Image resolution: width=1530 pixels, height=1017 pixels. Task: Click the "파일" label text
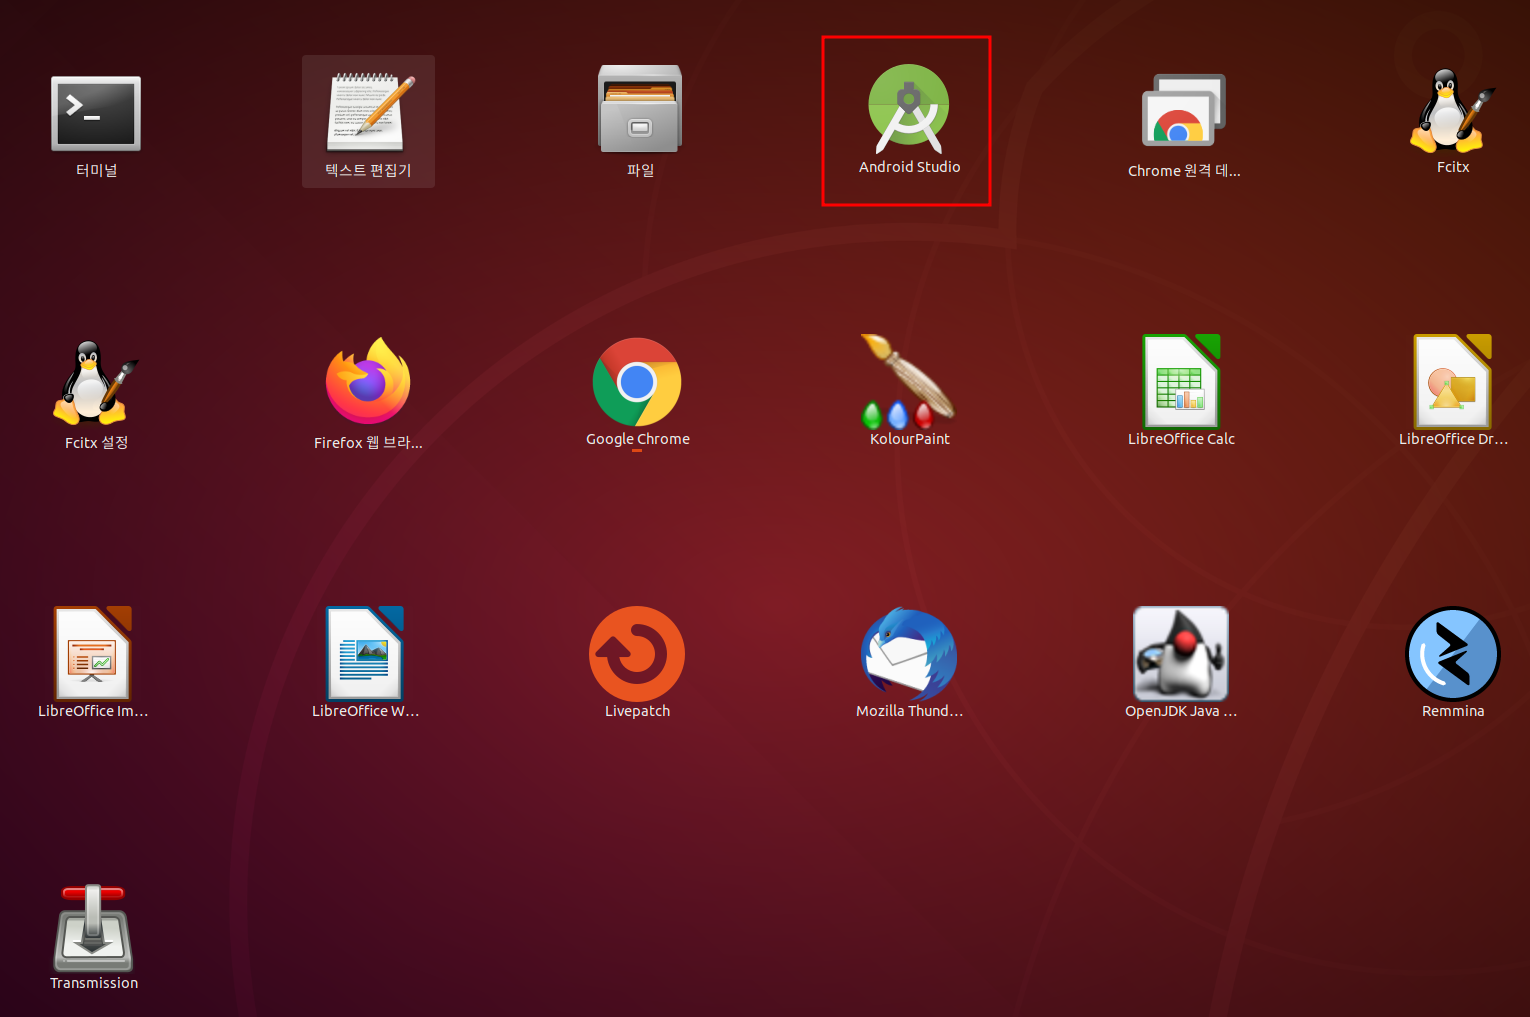[641, 171]
